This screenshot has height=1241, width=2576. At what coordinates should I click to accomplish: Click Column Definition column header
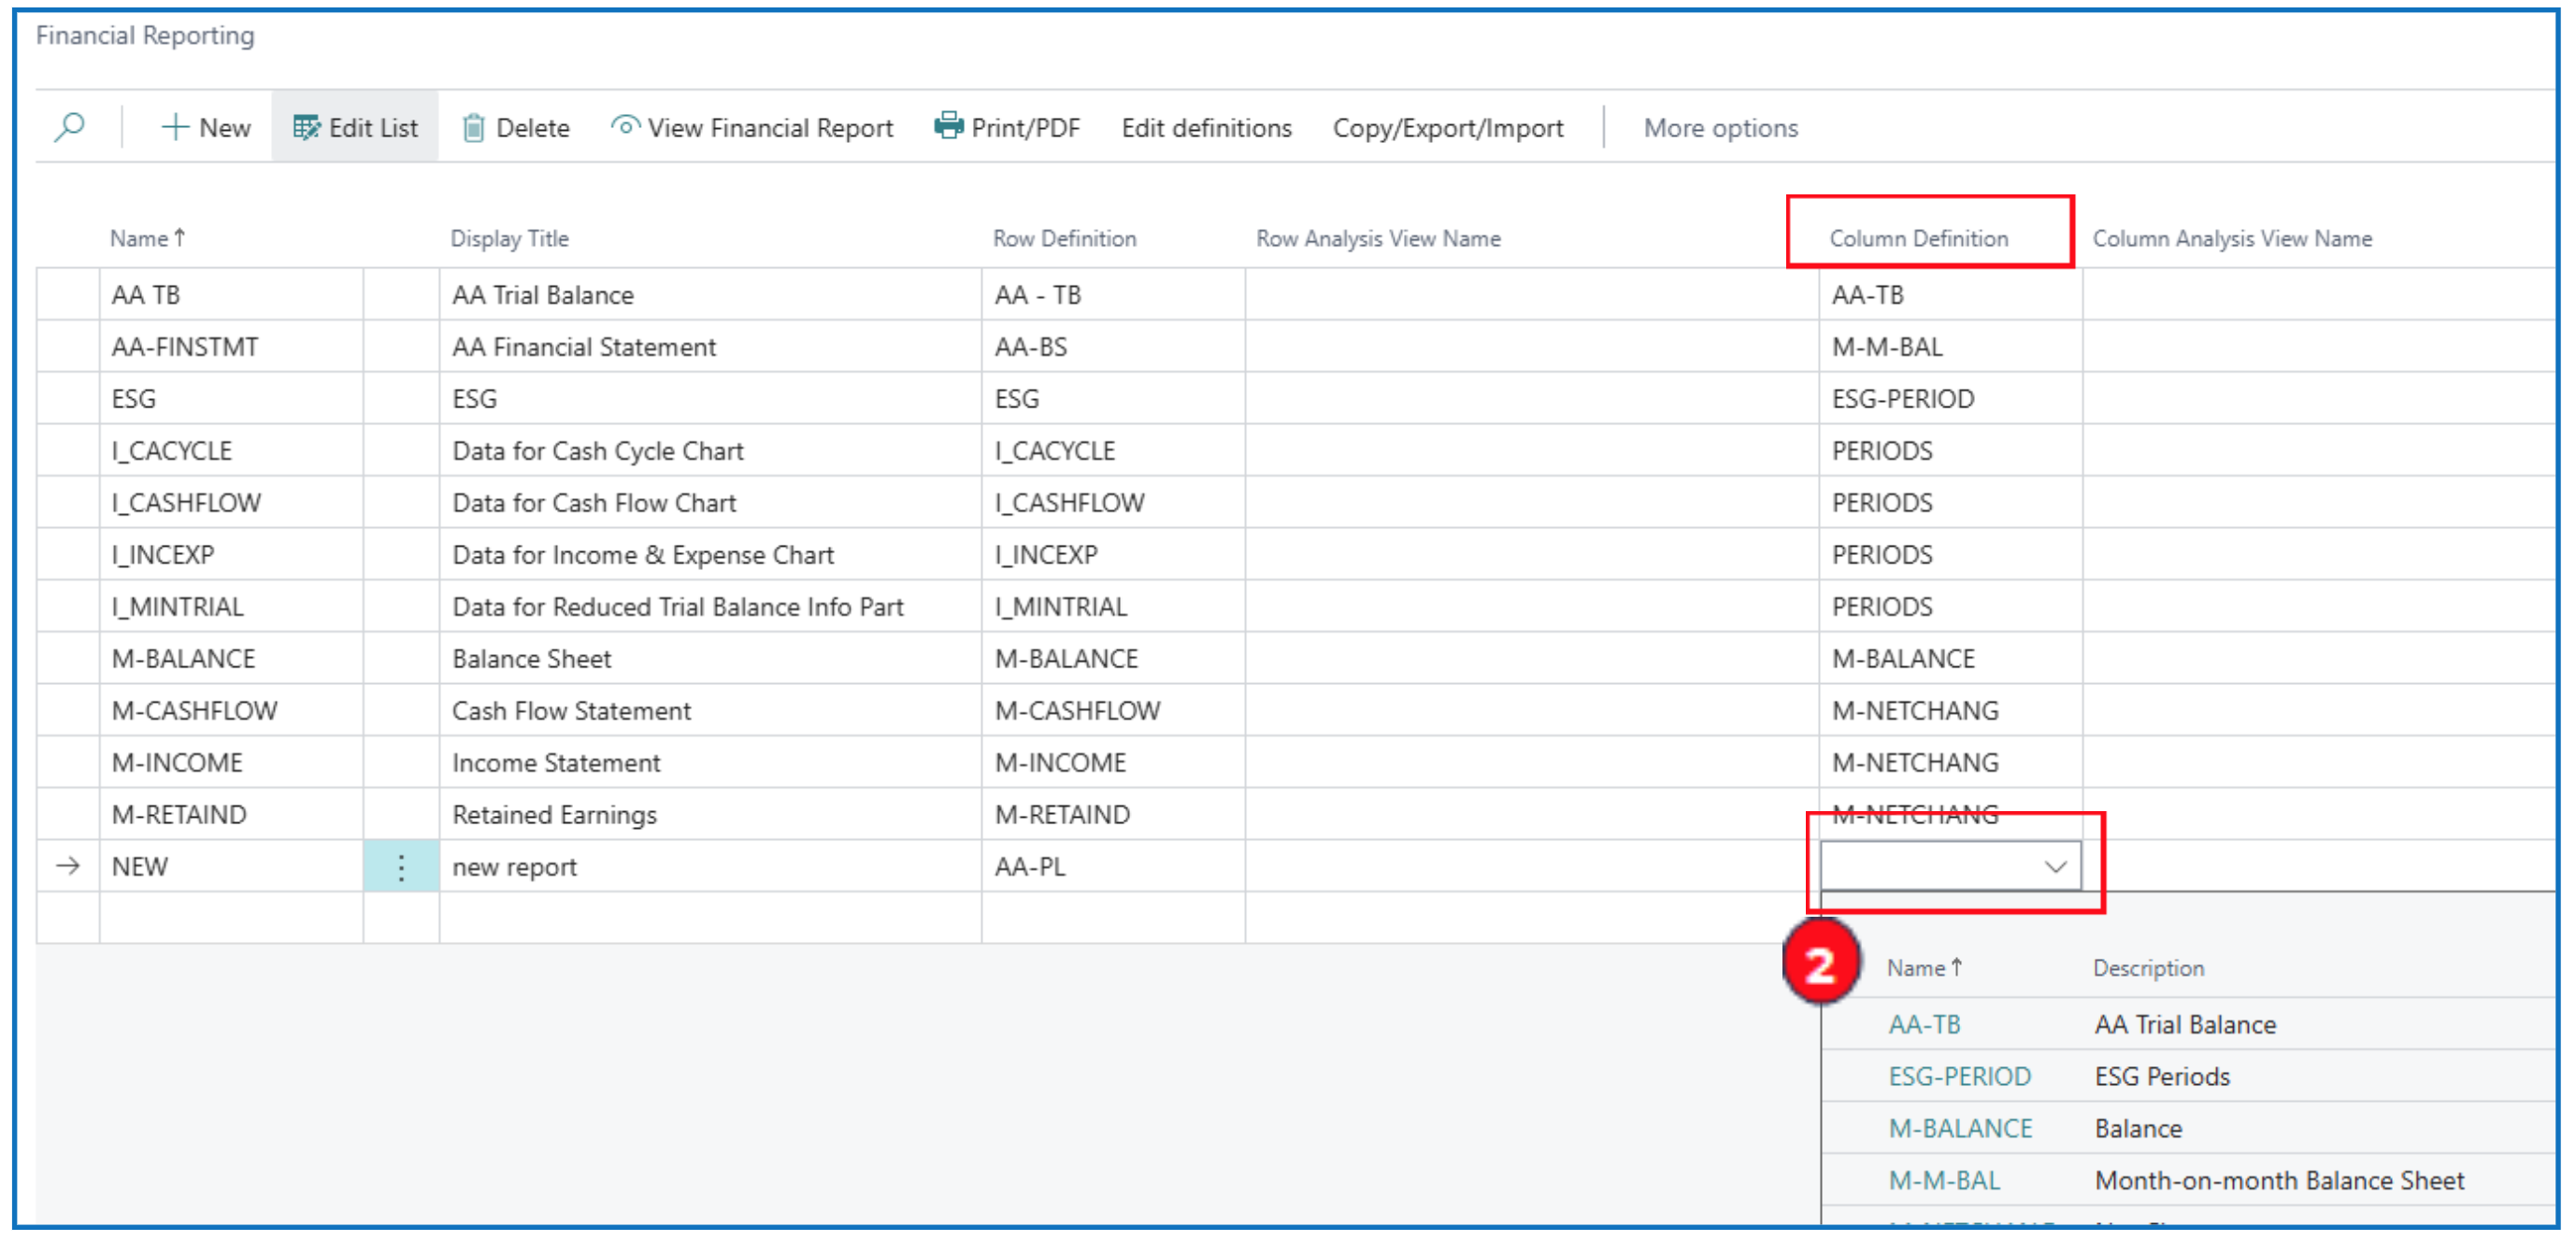(x=1918, y=238)
